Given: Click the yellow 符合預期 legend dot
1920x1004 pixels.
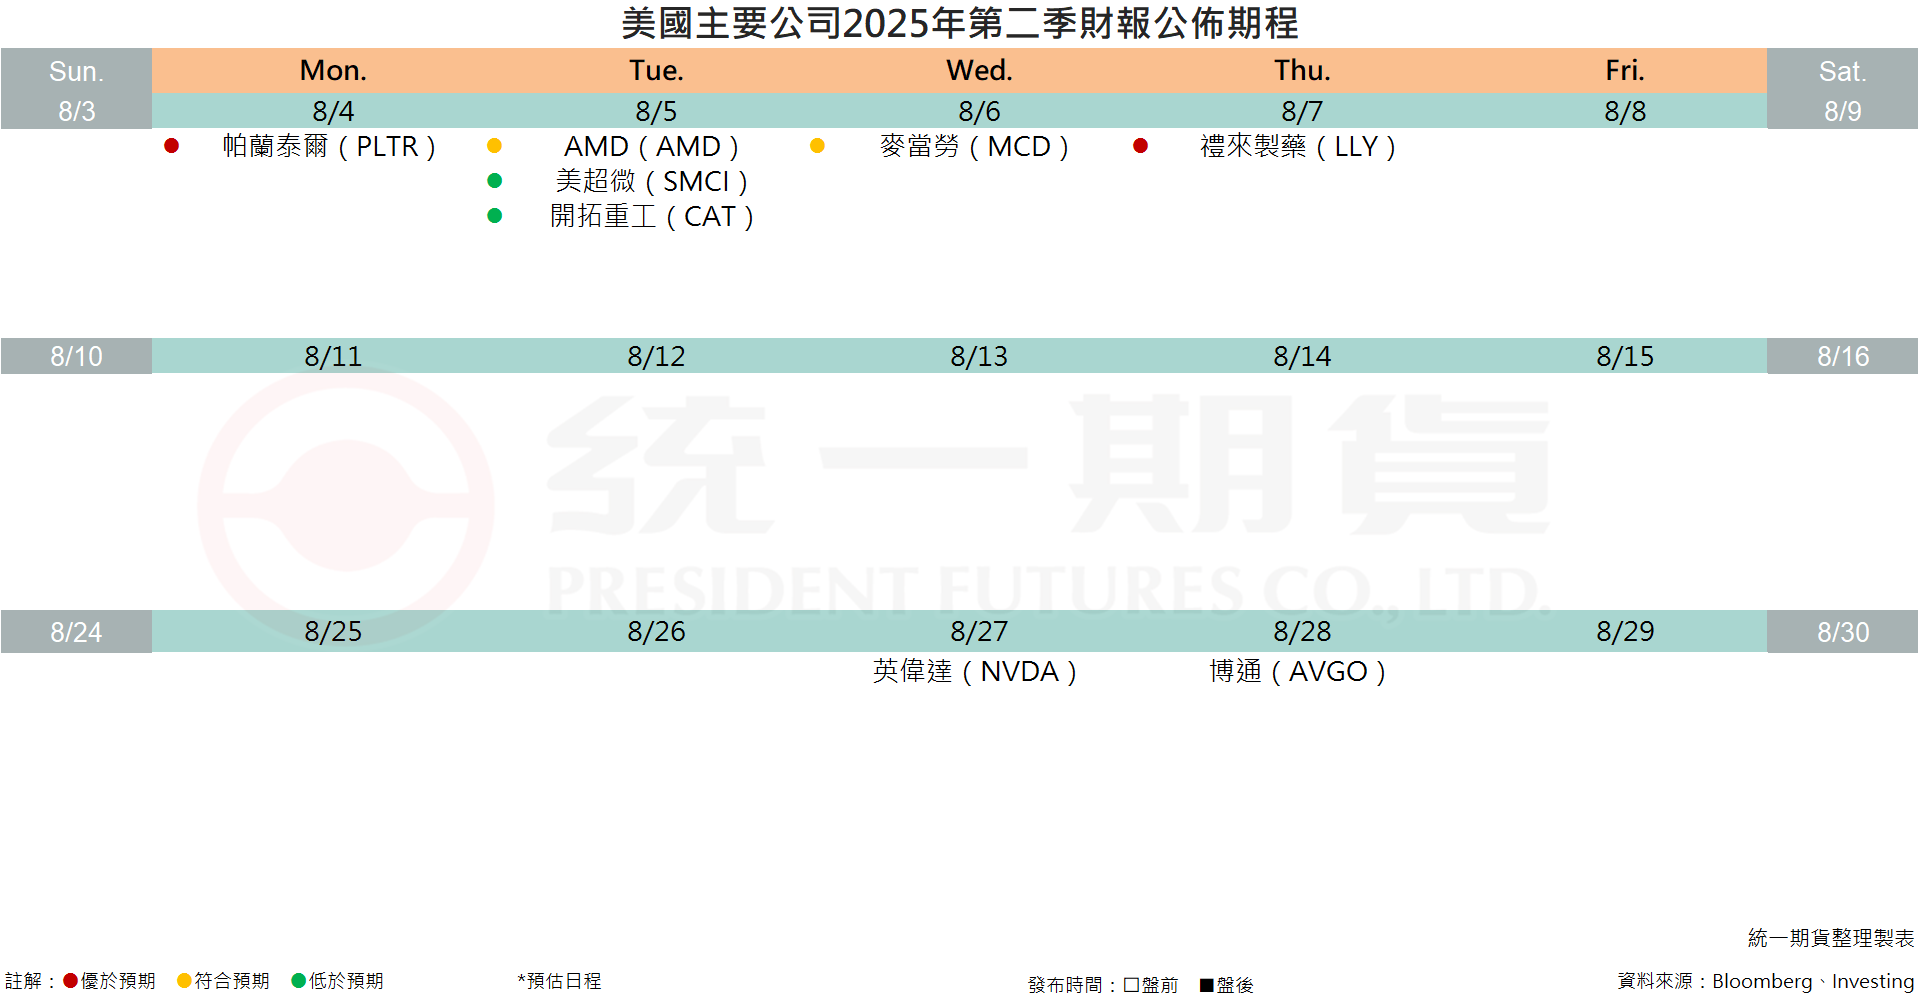Looking at the screenshot, I should tap(184, 981).
